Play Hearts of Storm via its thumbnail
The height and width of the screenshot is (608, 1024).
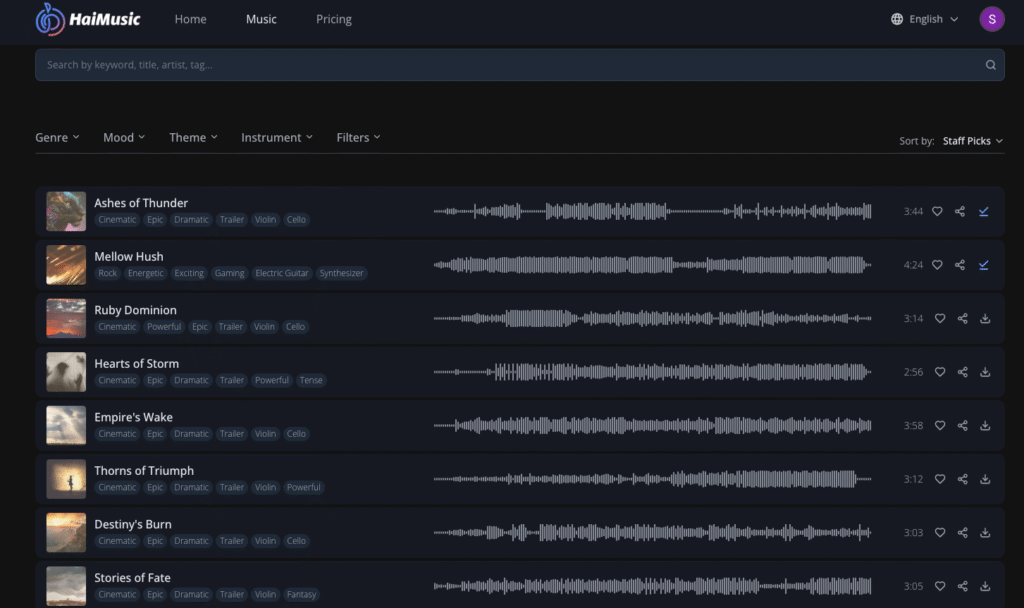[66, 372]
